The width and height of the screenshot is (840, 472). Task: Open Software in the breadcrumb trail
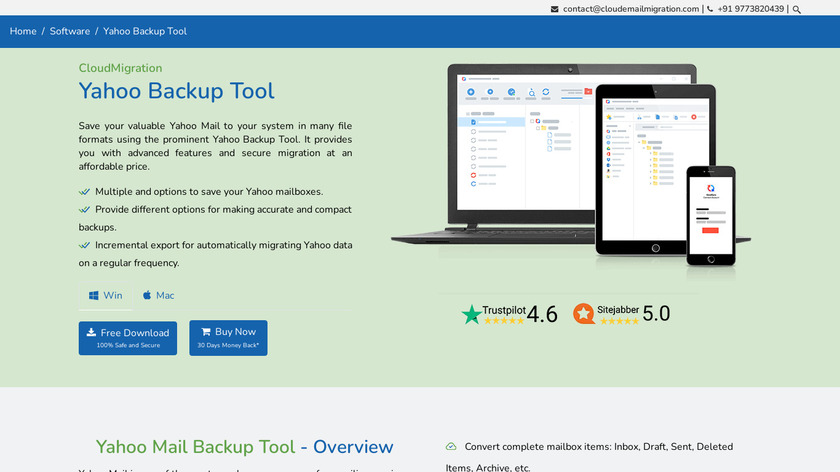70,31
